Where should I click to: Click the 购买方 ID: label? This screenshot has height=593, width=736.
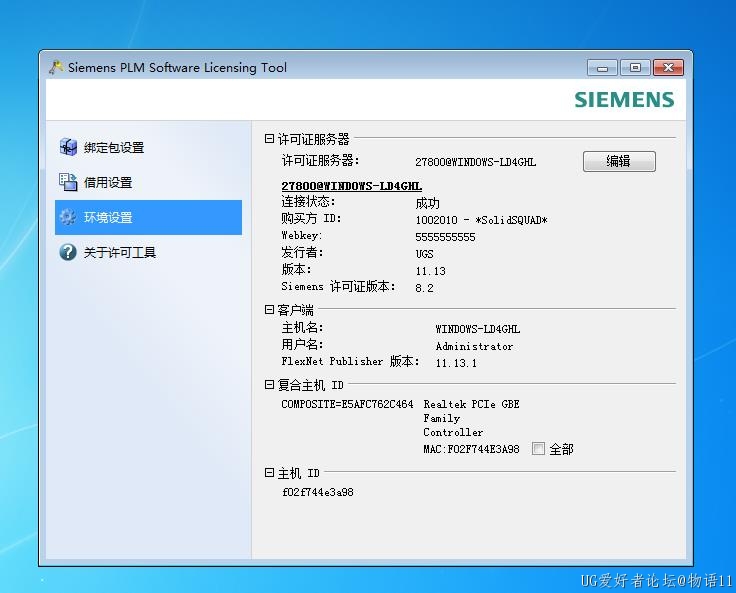pyautogui.click(x=311, y=218)
